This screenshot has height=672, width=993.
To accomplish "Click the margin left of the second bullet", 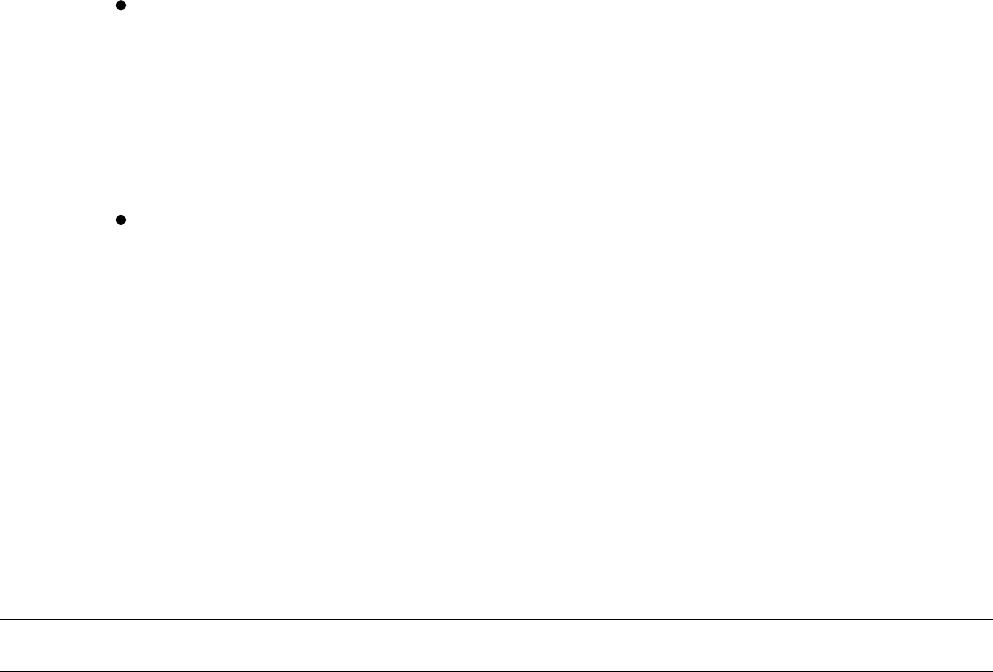I will coord(57,220).
